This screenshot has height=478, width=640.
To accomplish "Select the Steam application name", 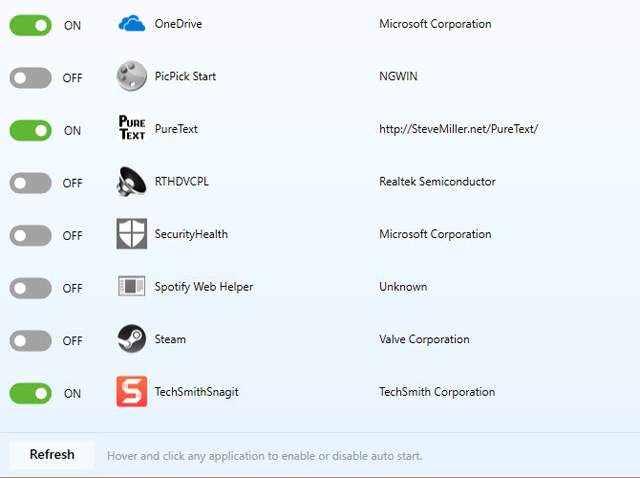I will [x=170, y=340].
